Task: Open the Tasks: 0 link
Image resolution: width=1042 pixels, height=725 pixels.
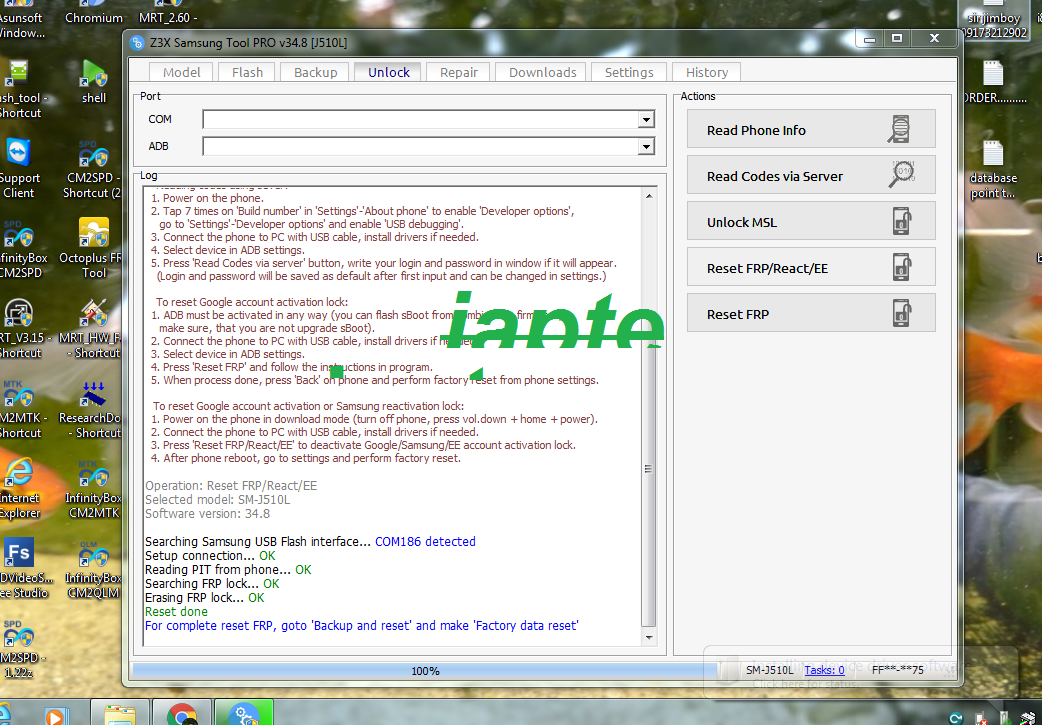Action: coord(824,670)
